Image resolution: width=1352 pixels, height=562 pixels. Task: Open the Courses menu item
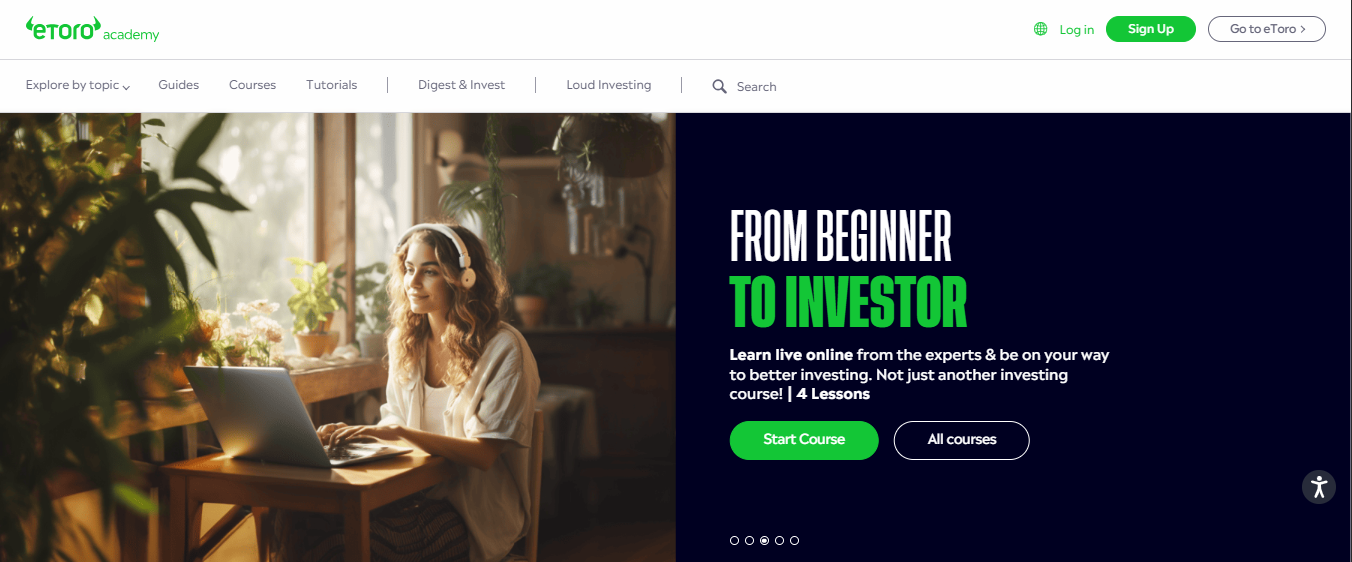252,85
